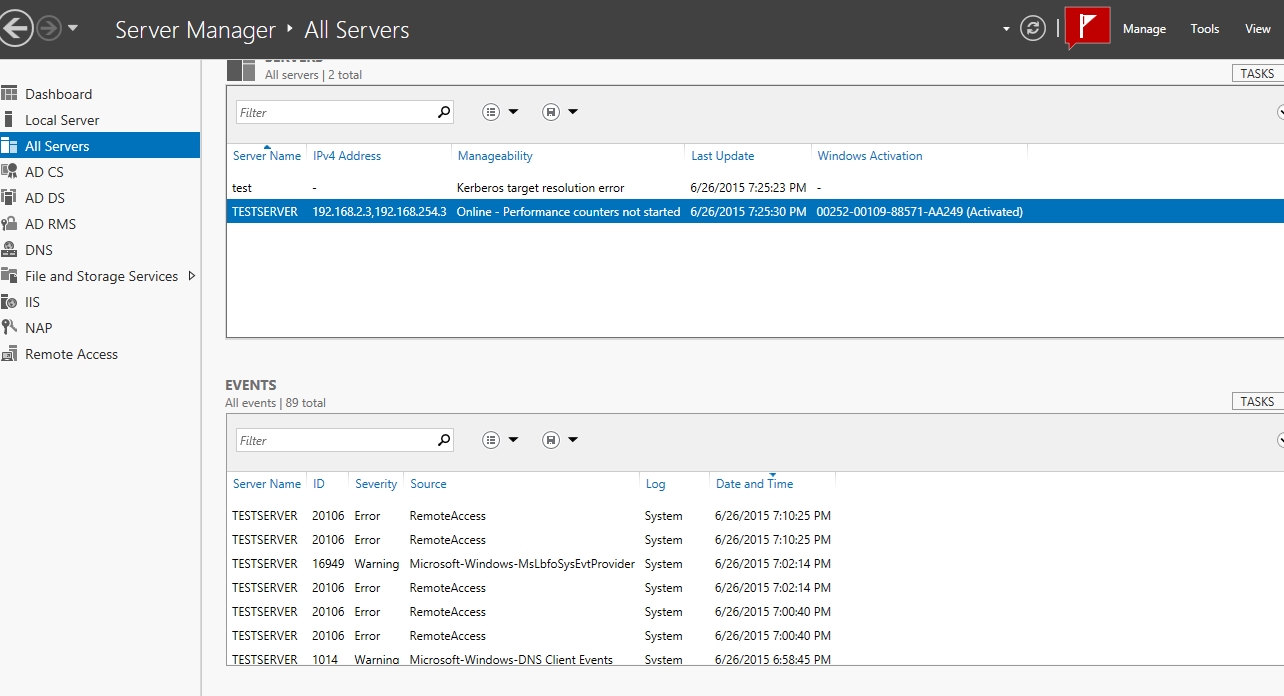
Task: Click the refresh icon in header
Action: tap(1032, 29)
